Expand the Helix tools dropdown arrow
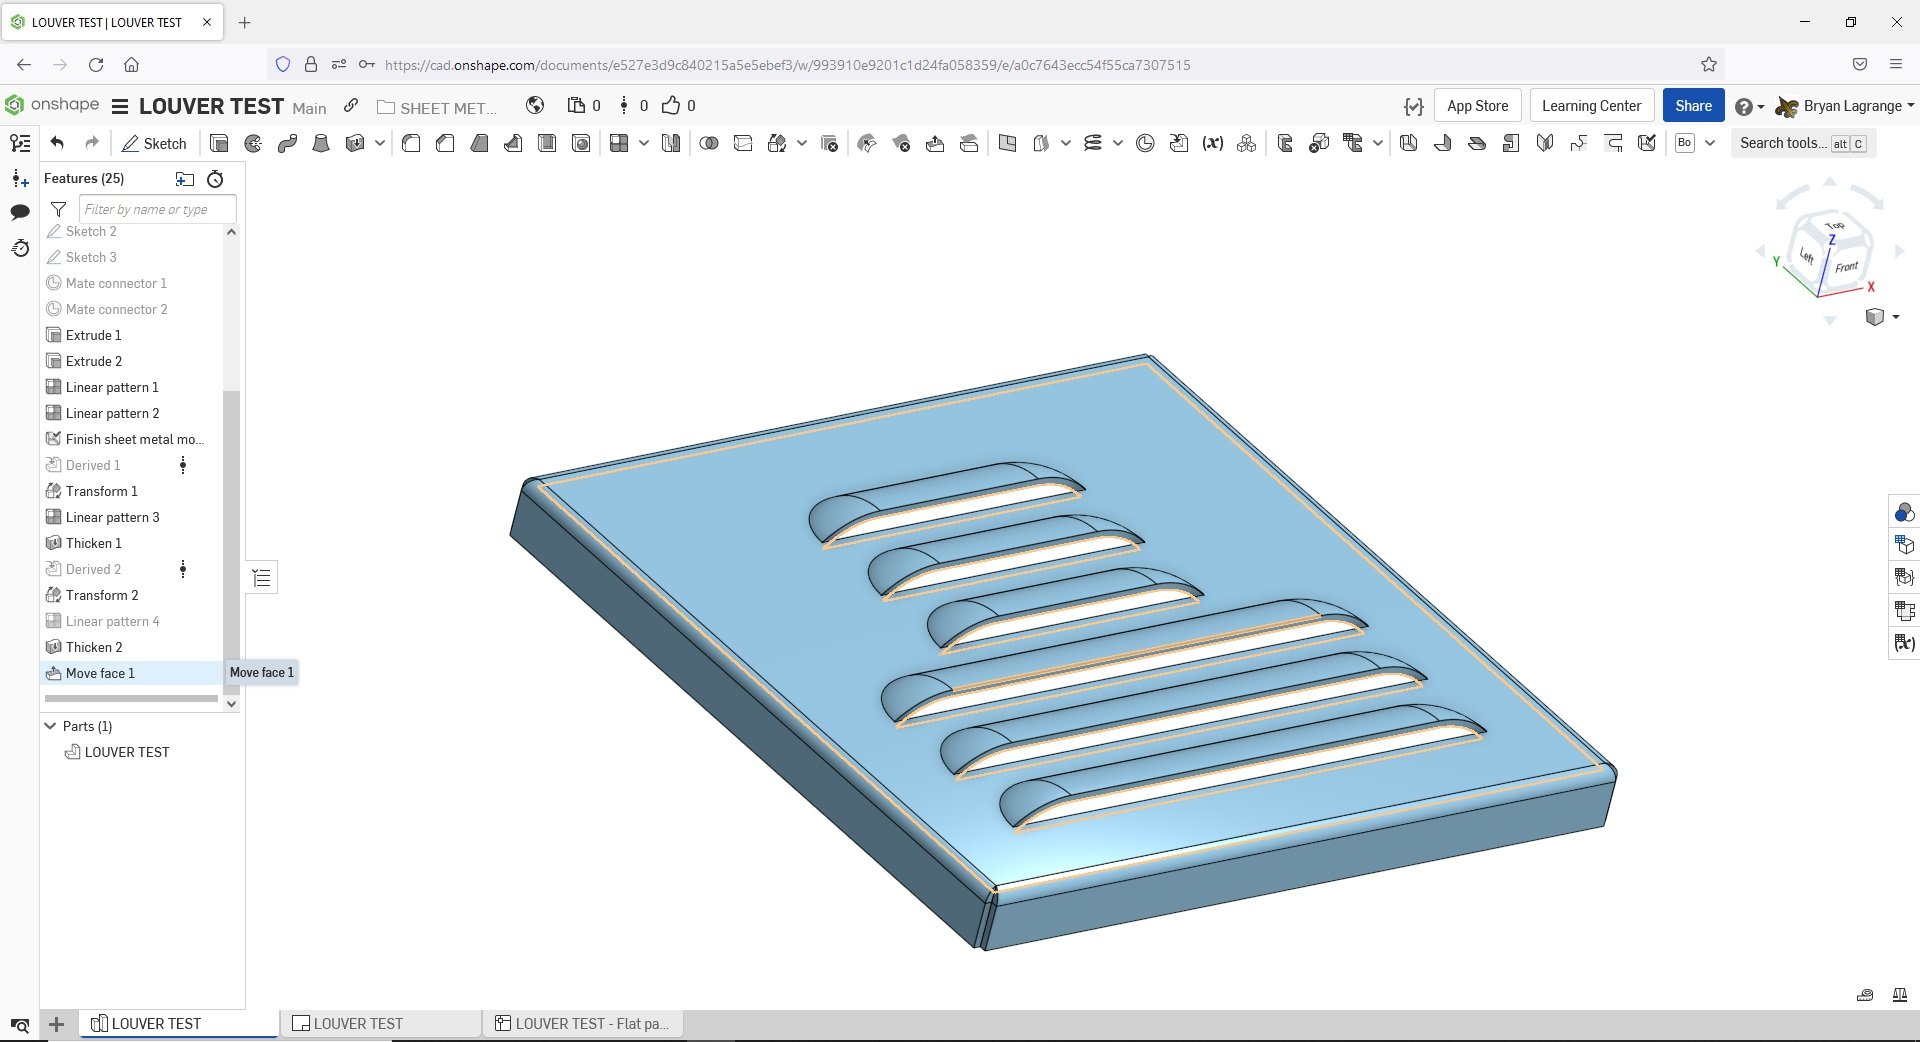 pyautogui.click(x=1118, y=144)
